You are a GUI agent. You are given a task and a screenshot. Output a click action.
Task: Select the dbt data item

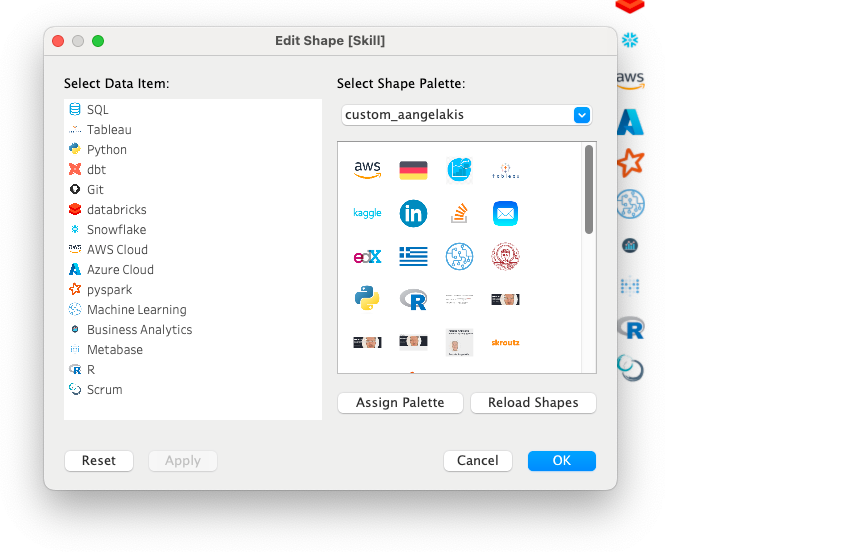pos(193,170)
